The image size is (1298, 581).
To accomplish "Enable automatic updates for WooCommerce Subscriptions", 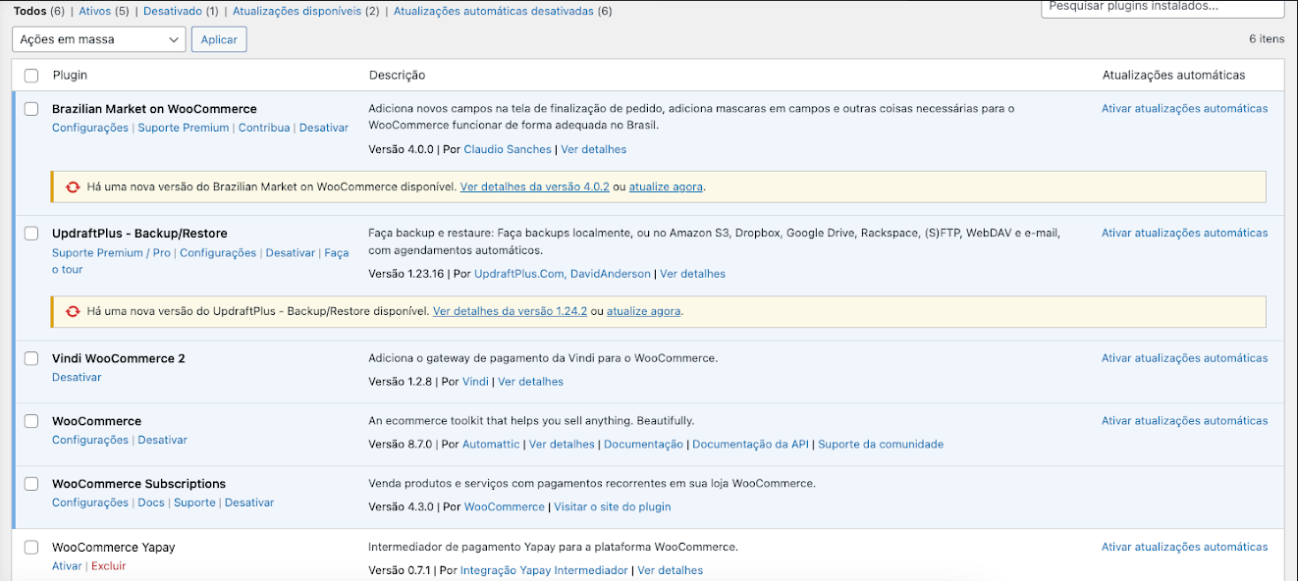I will coord(1184,484).
